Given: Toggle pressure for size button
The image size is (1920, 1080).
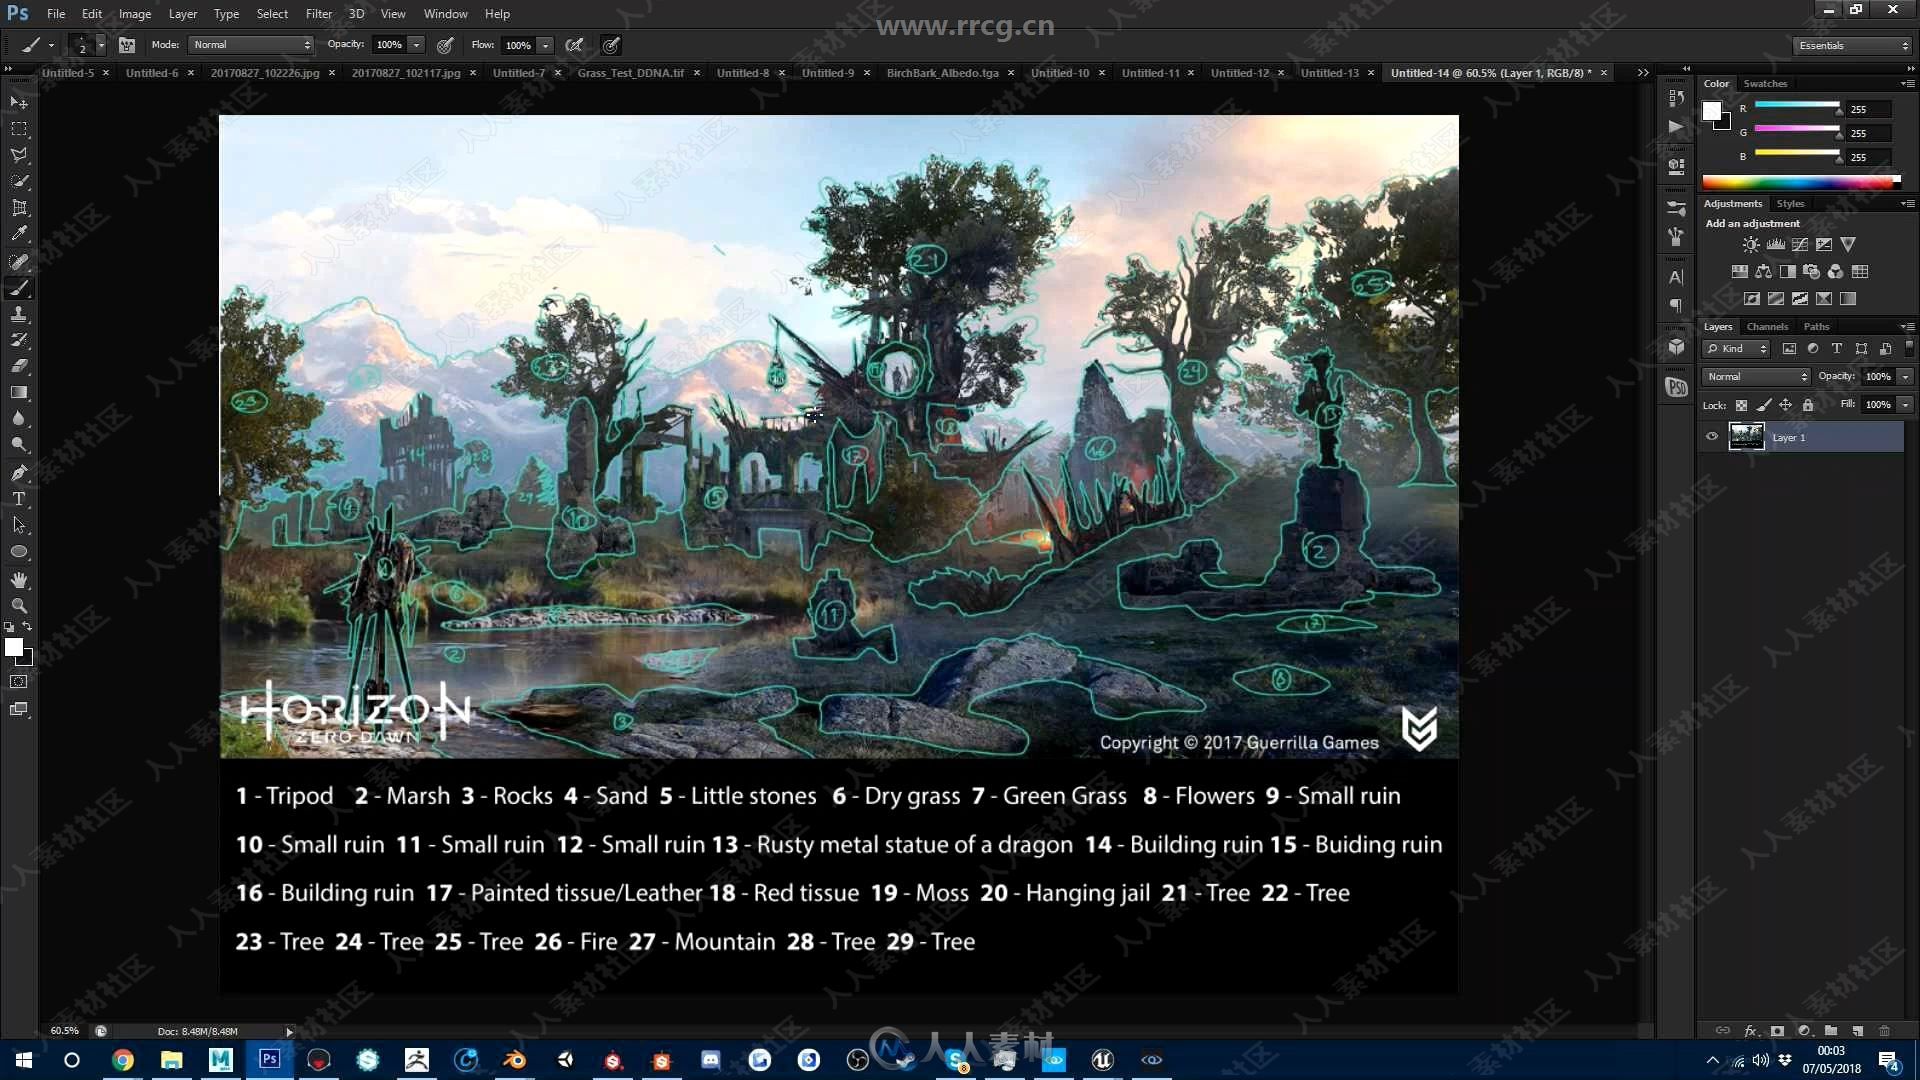Looking at the screenshot, I should [x=611, y=45].
